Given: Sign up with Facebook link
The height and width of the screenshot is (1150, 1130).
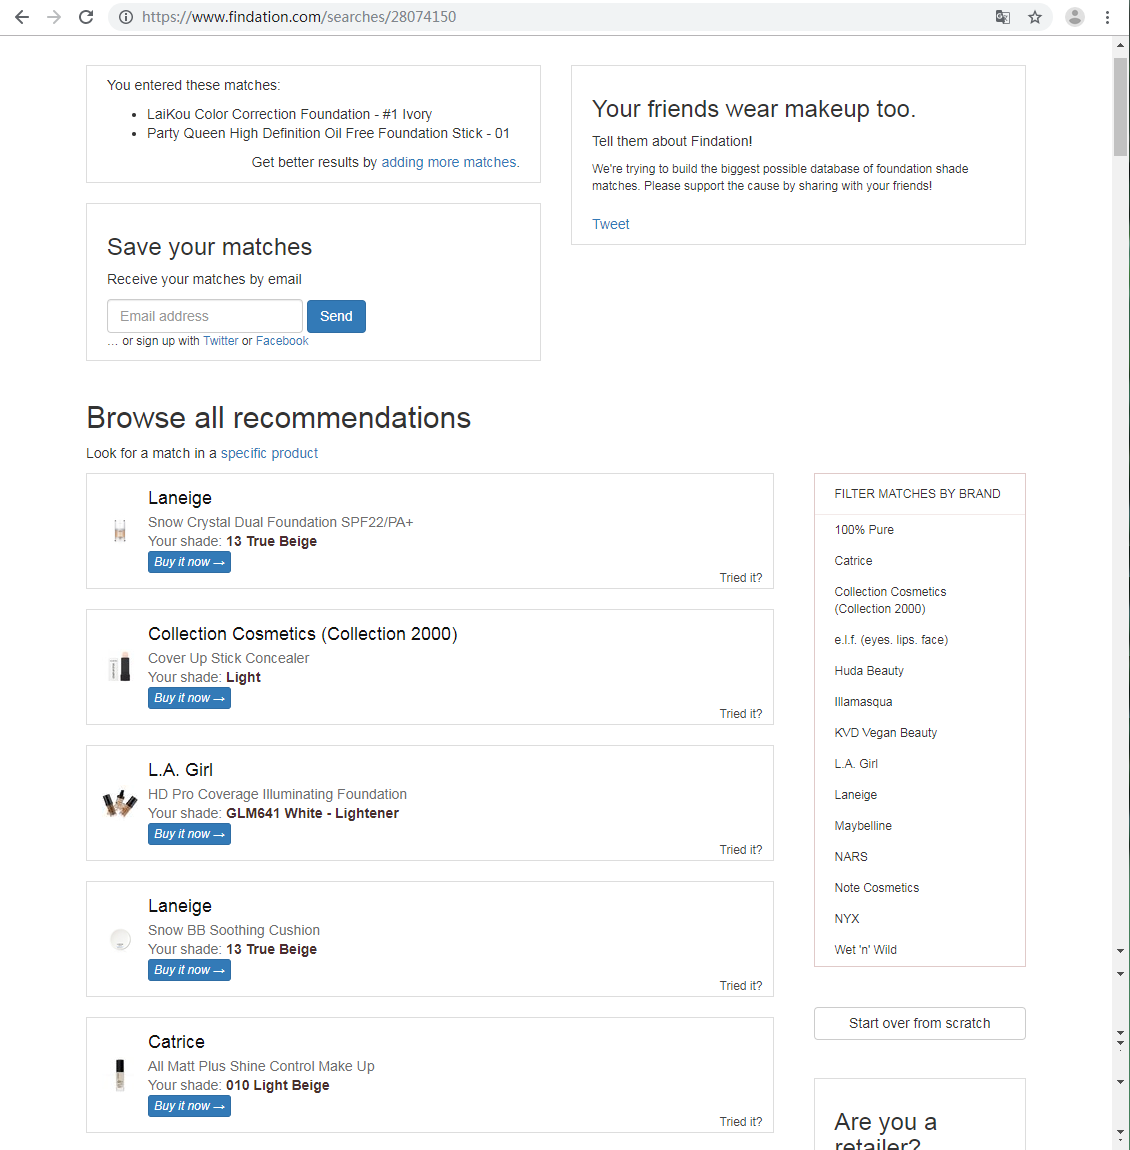Looking at the screenshot, I should tap(282, 341).
